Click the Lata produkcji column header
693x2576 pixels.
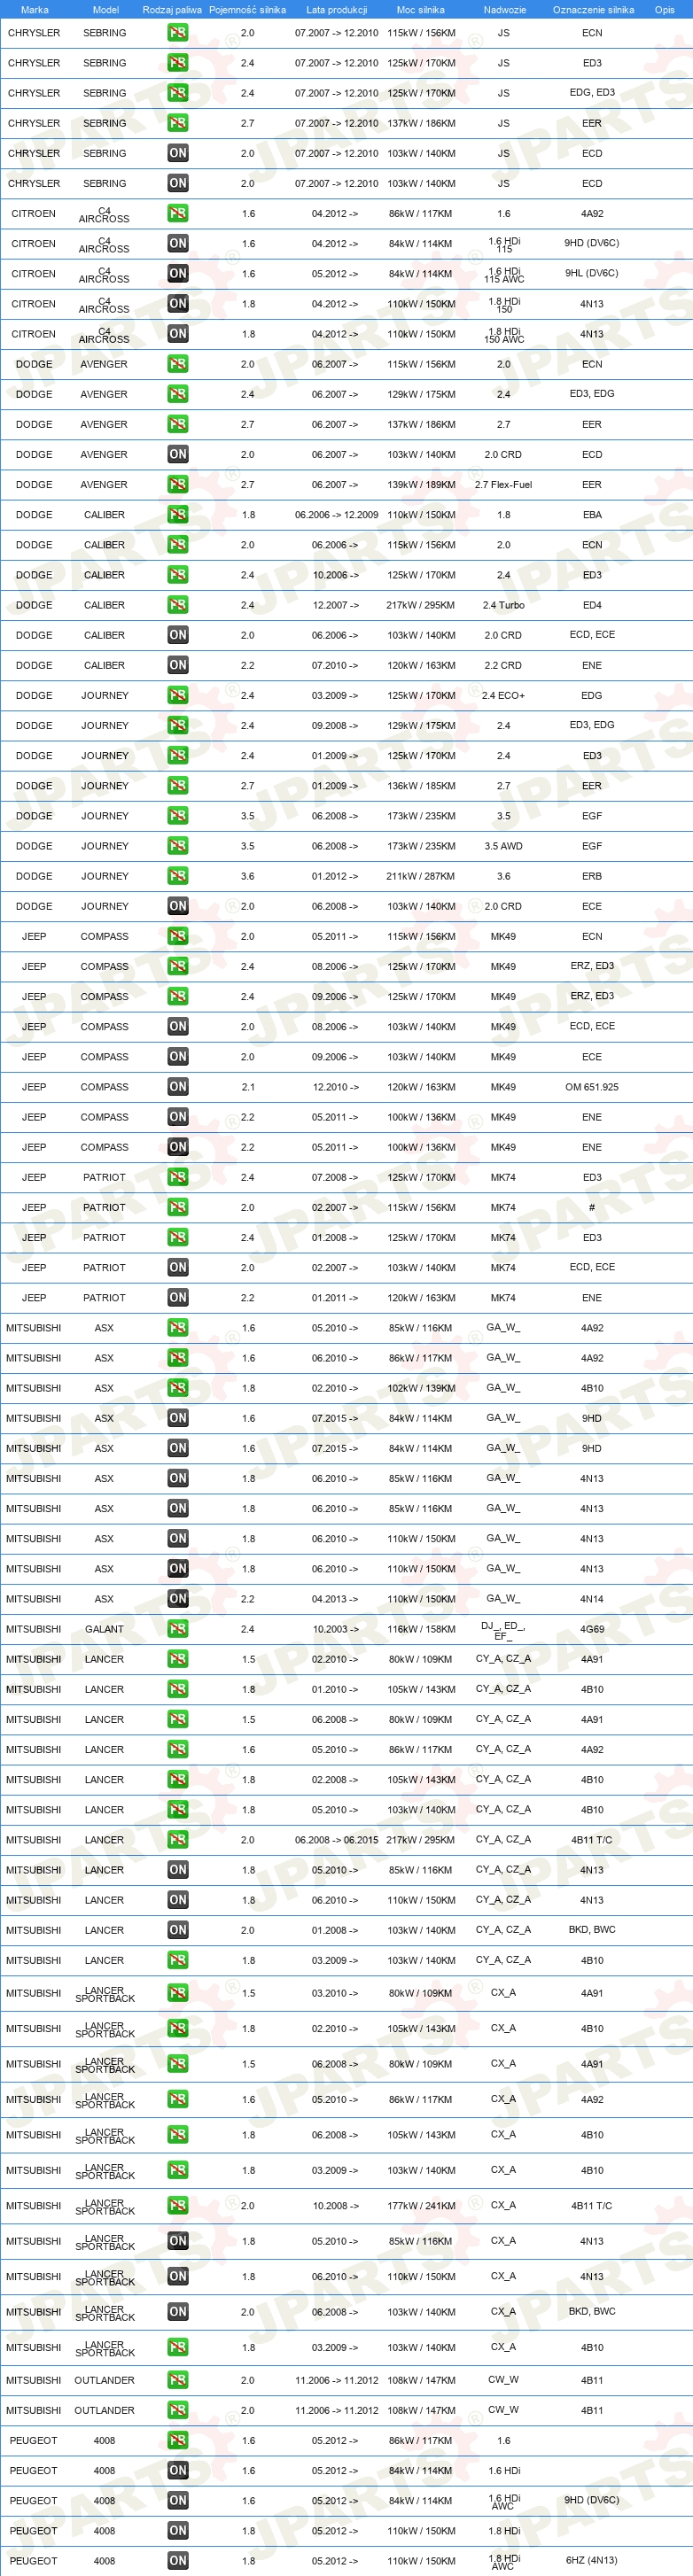[x=336, y=10]
